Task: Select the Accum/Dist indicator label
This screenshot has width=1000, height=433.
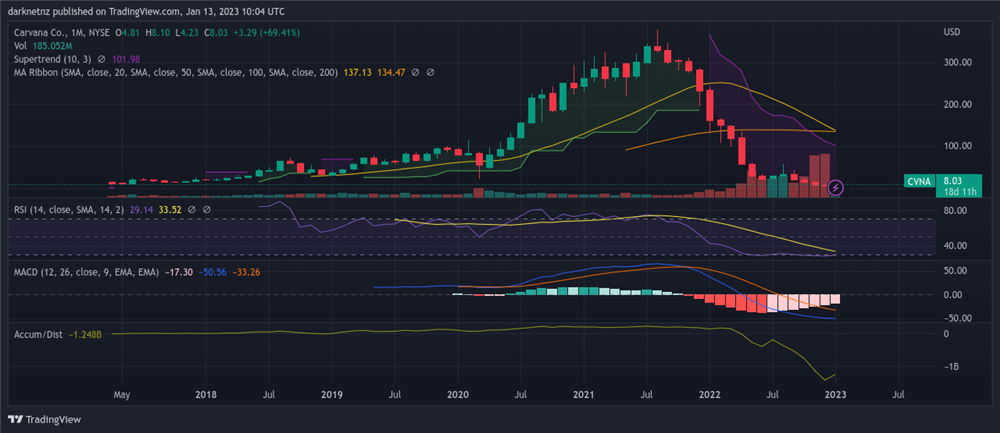Action: pos(38,334)
